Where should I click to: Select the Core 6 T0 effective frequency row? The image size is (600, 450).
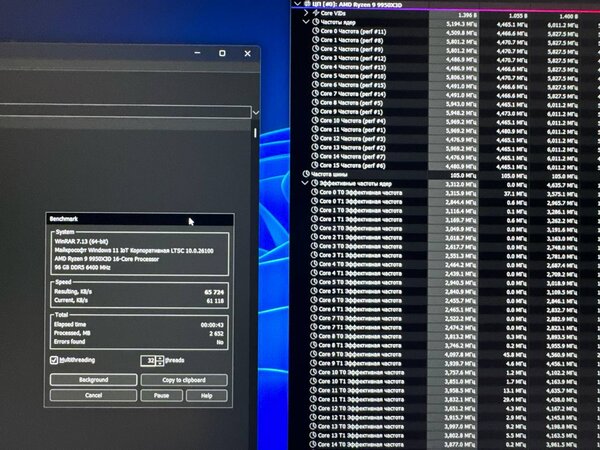pos(445,300)
